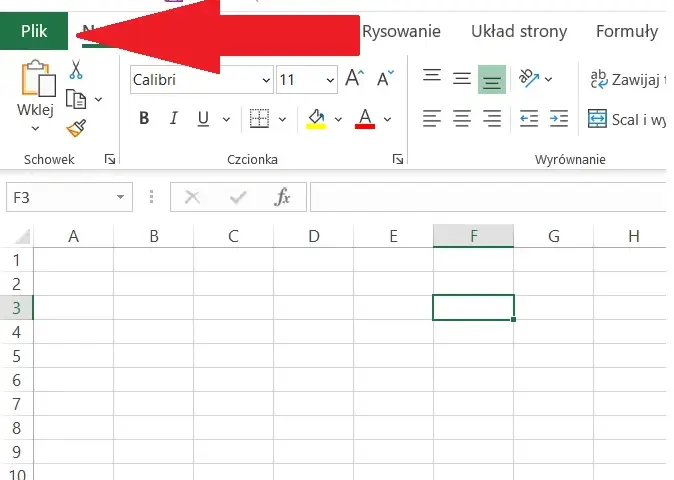Viewport: 674px width, 480px height.
Task: Open fill color dropdown arrow
Action: [339, 119]
